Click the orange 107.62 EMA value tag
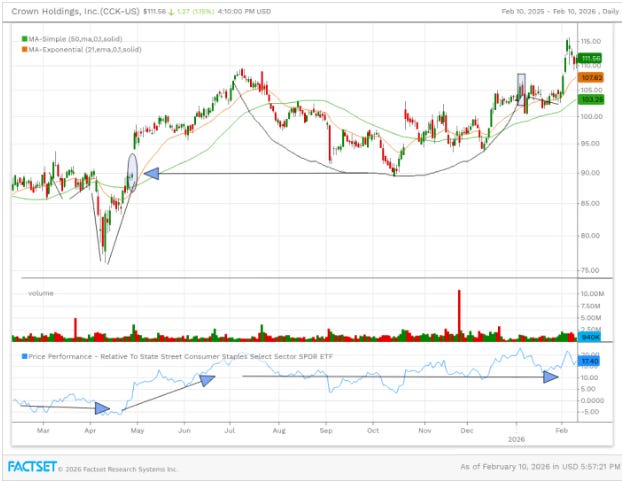Screen dimensions: 622x481 [591, 77]
